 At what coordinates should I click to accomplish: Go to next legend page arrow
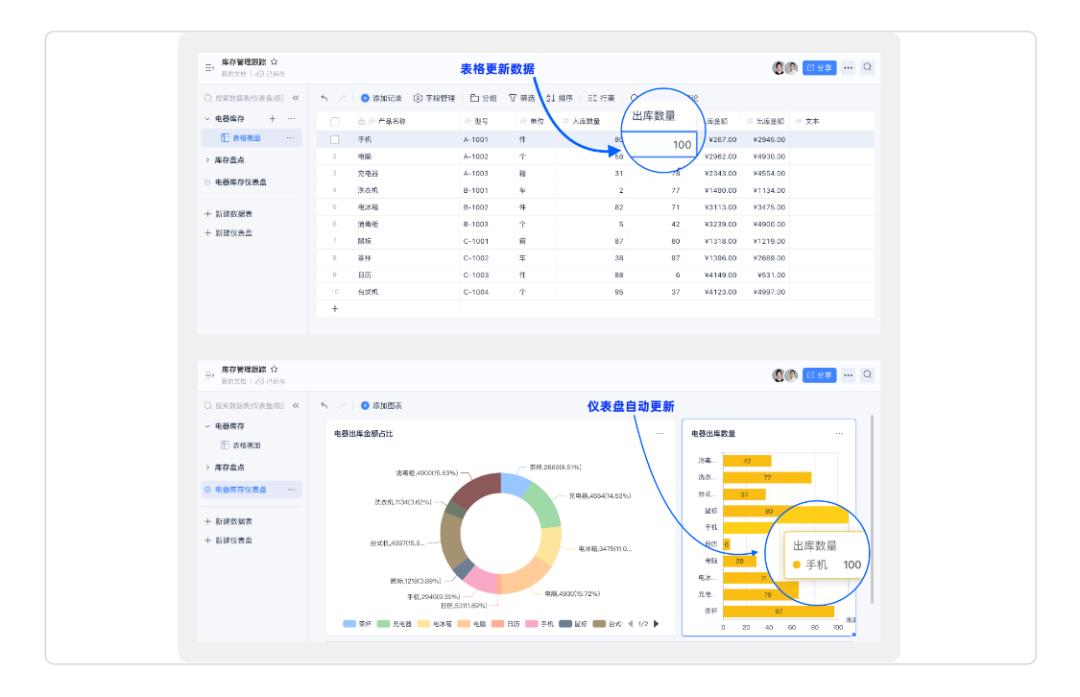click(x=656, y=624)
